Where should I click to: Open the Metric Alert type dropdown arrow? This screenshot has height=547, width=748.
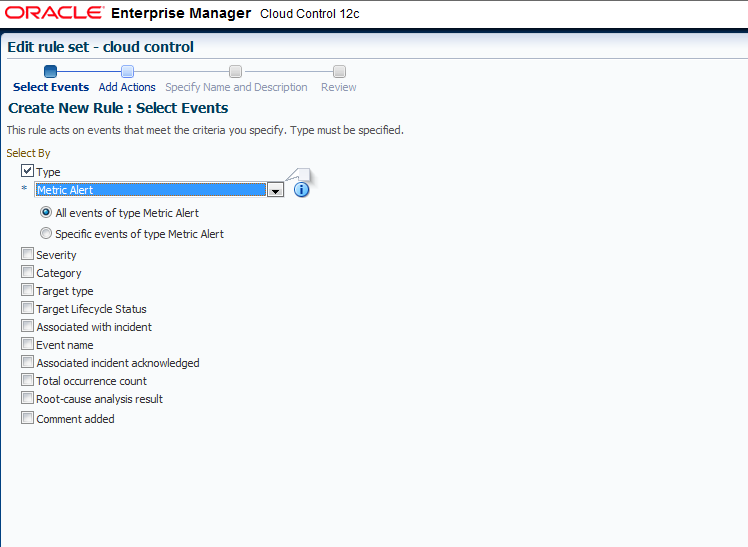click(275, 190)
